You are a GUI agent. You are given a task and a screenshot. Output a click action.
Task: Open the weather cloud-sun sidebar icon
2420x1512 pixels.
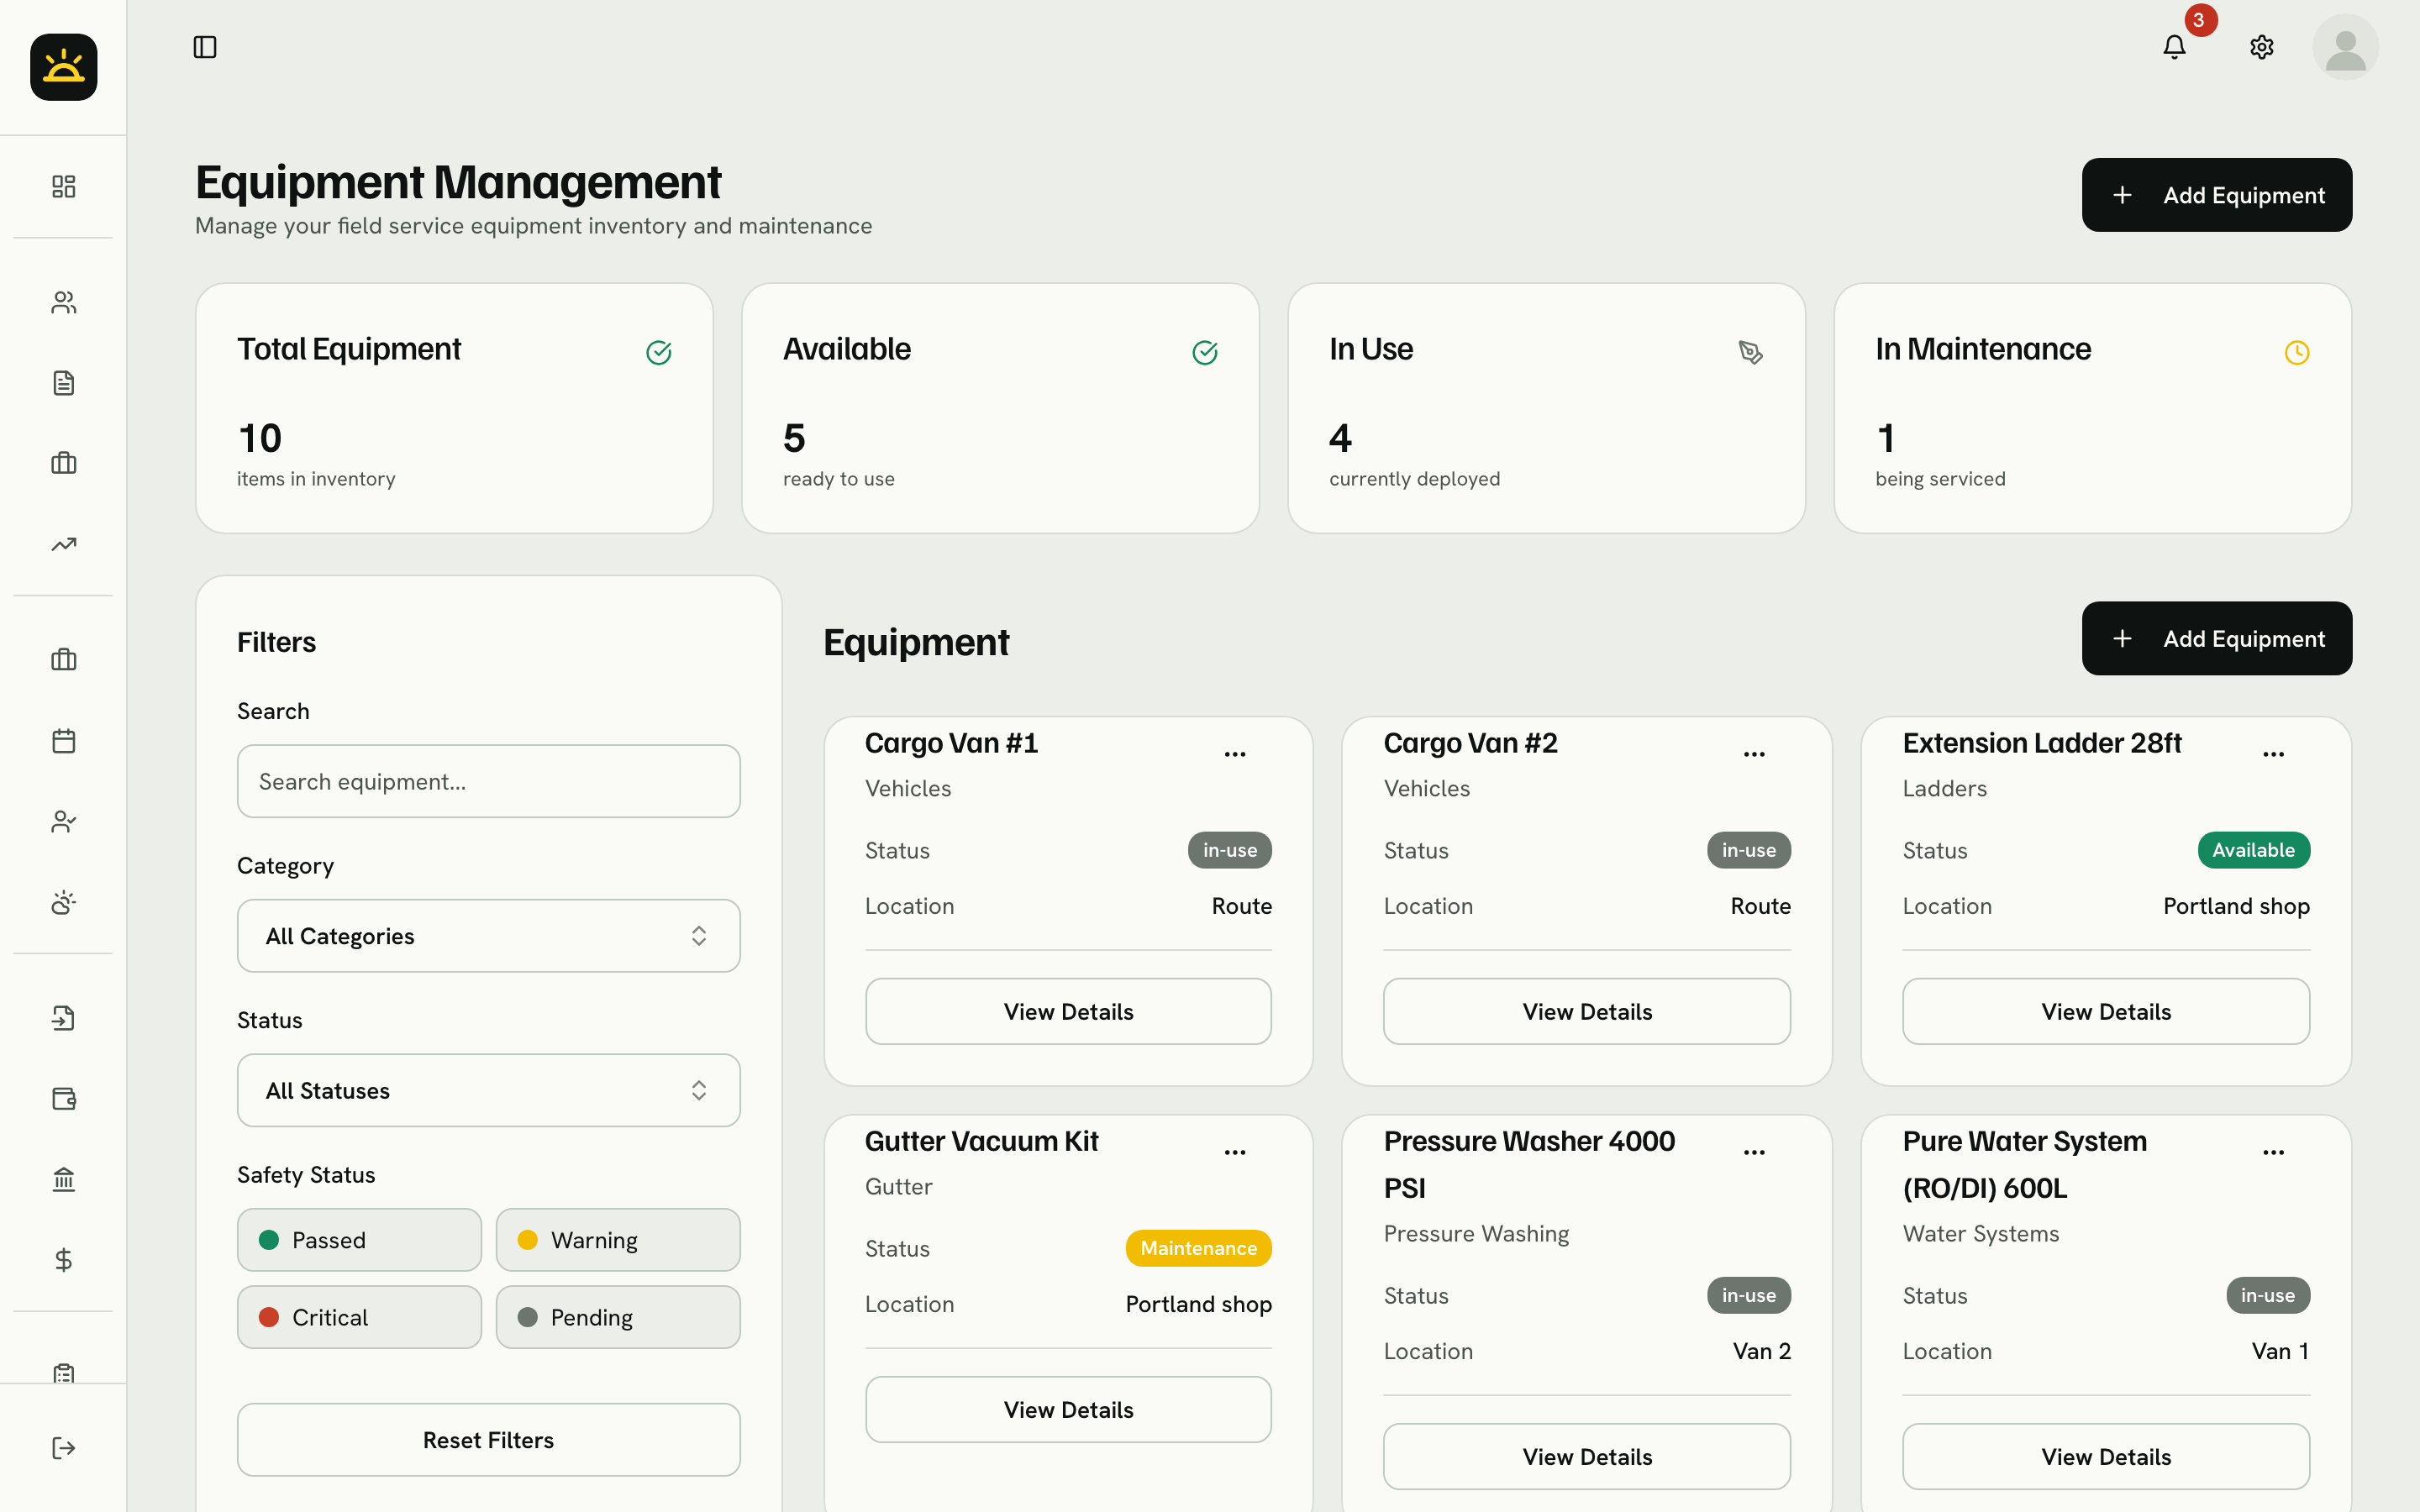click(63, 902)
